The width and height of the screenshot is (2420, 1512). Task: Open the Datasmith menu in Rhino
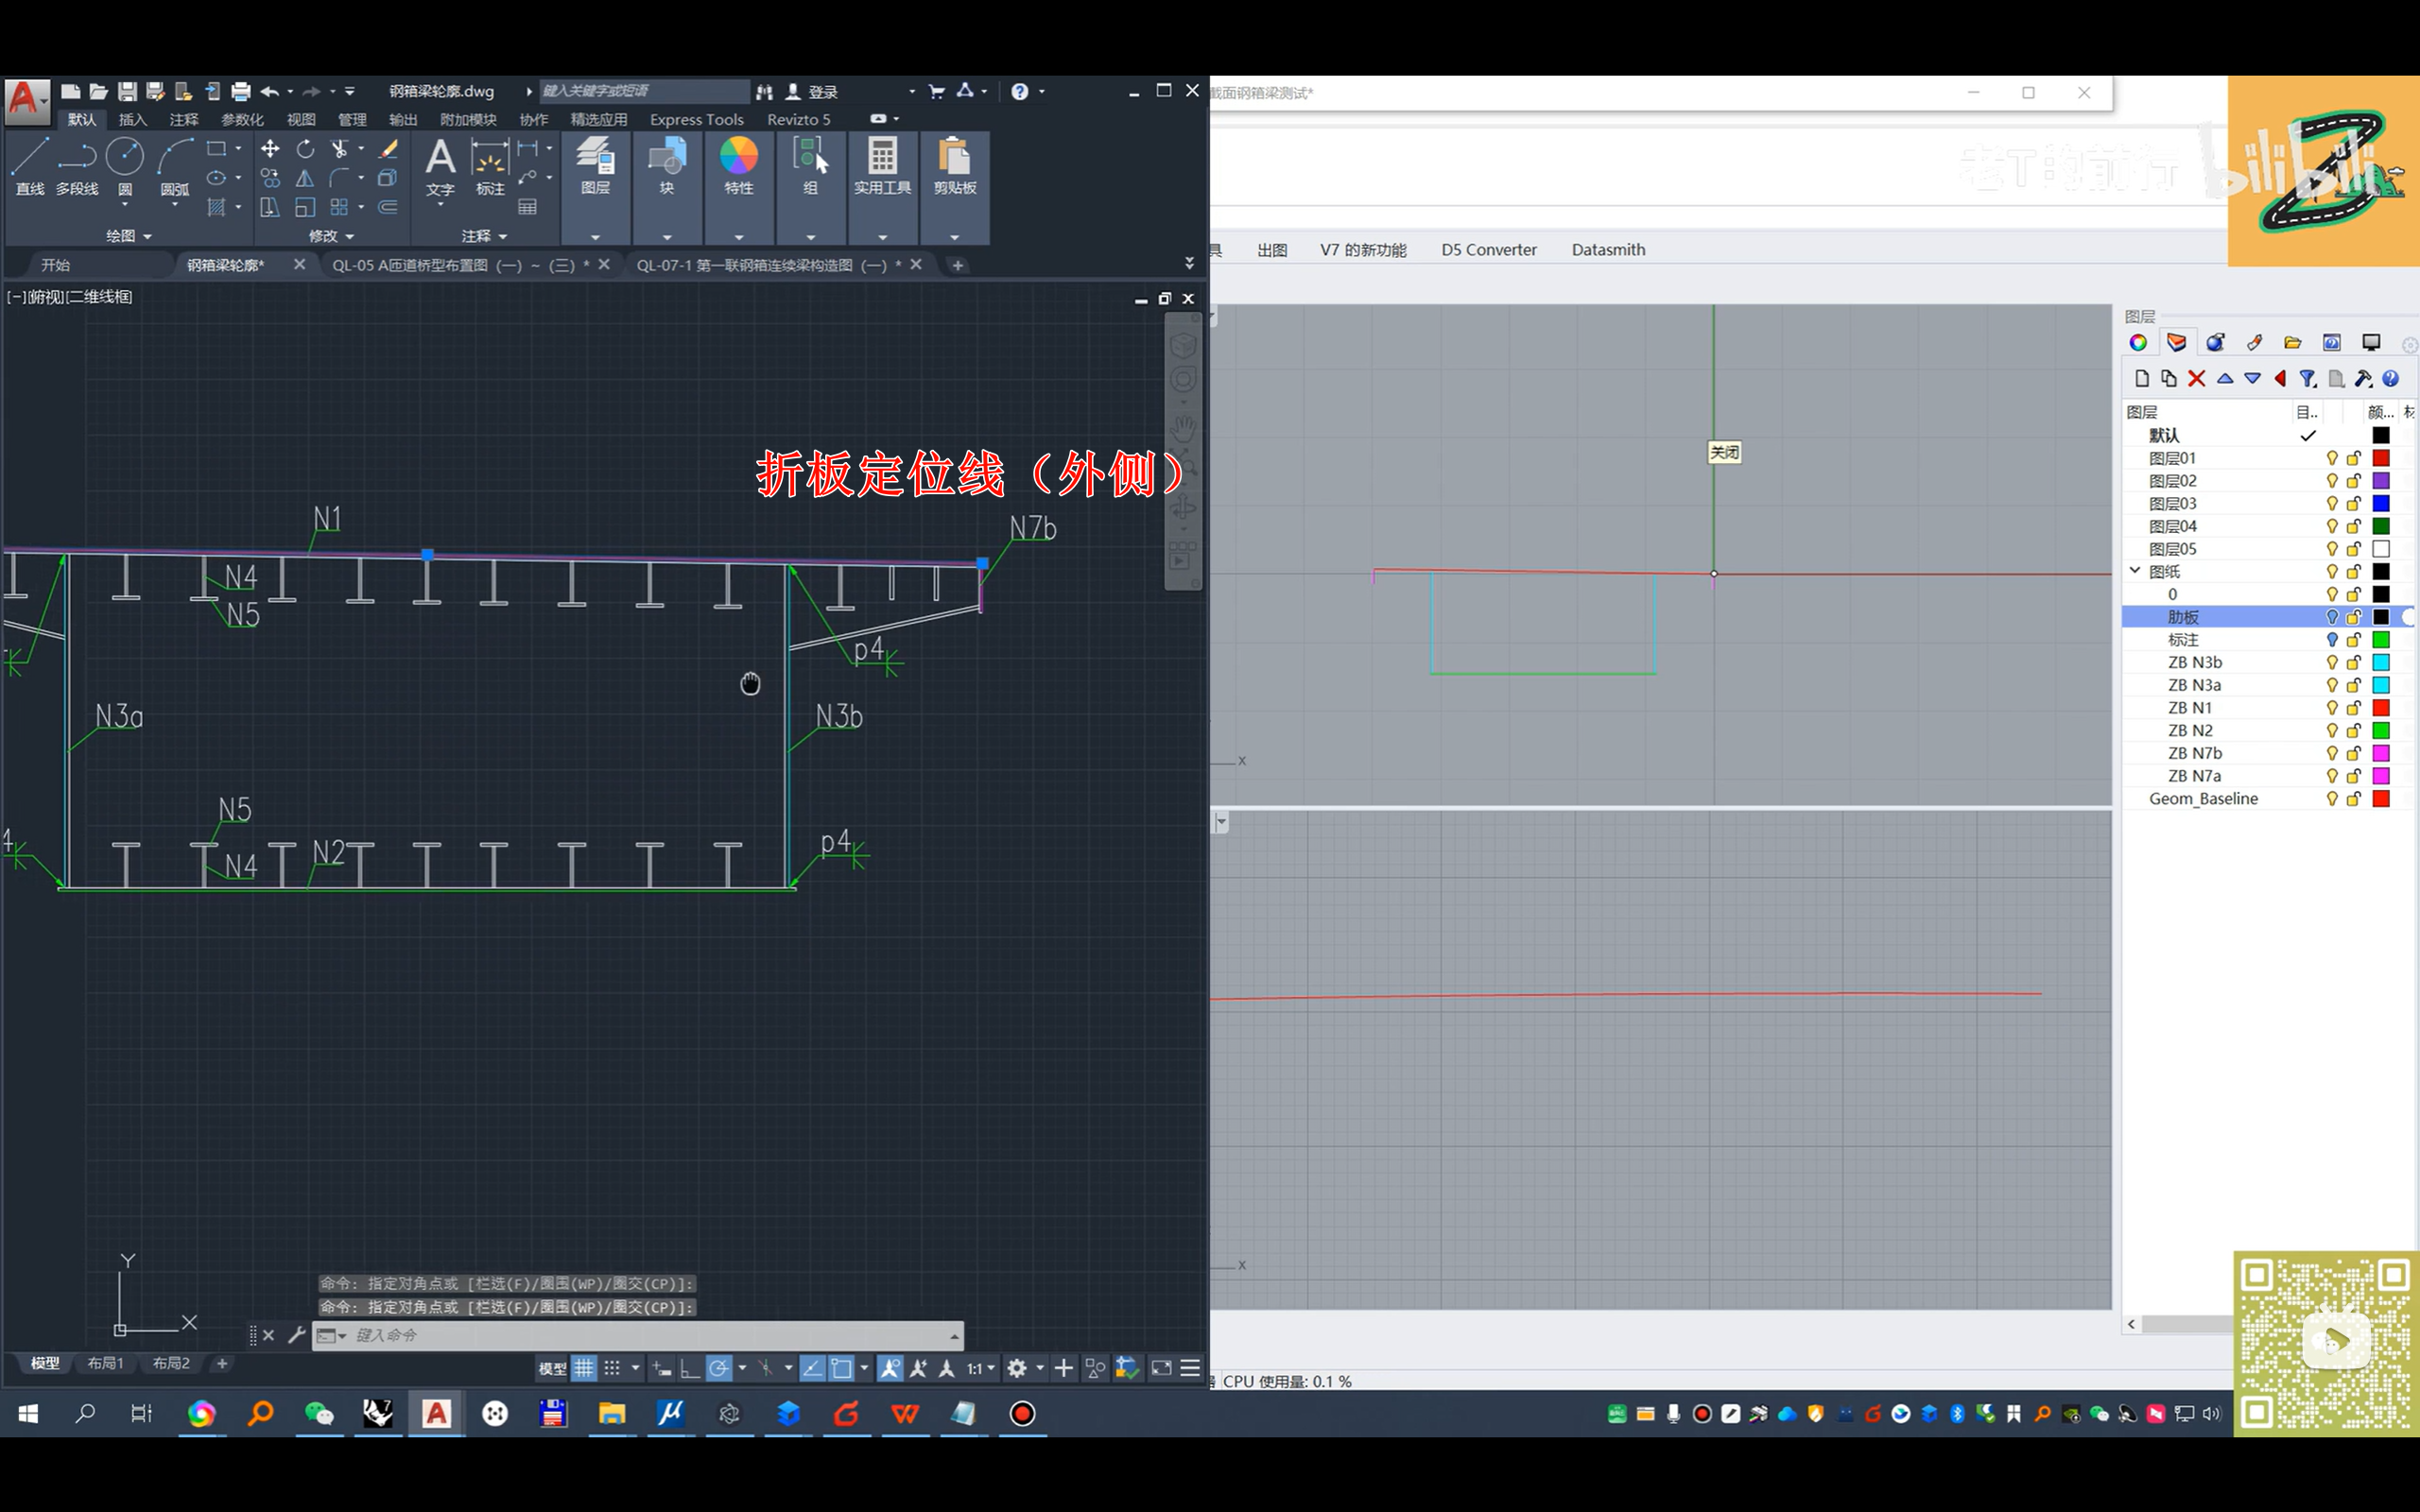tap(1607, 250)
